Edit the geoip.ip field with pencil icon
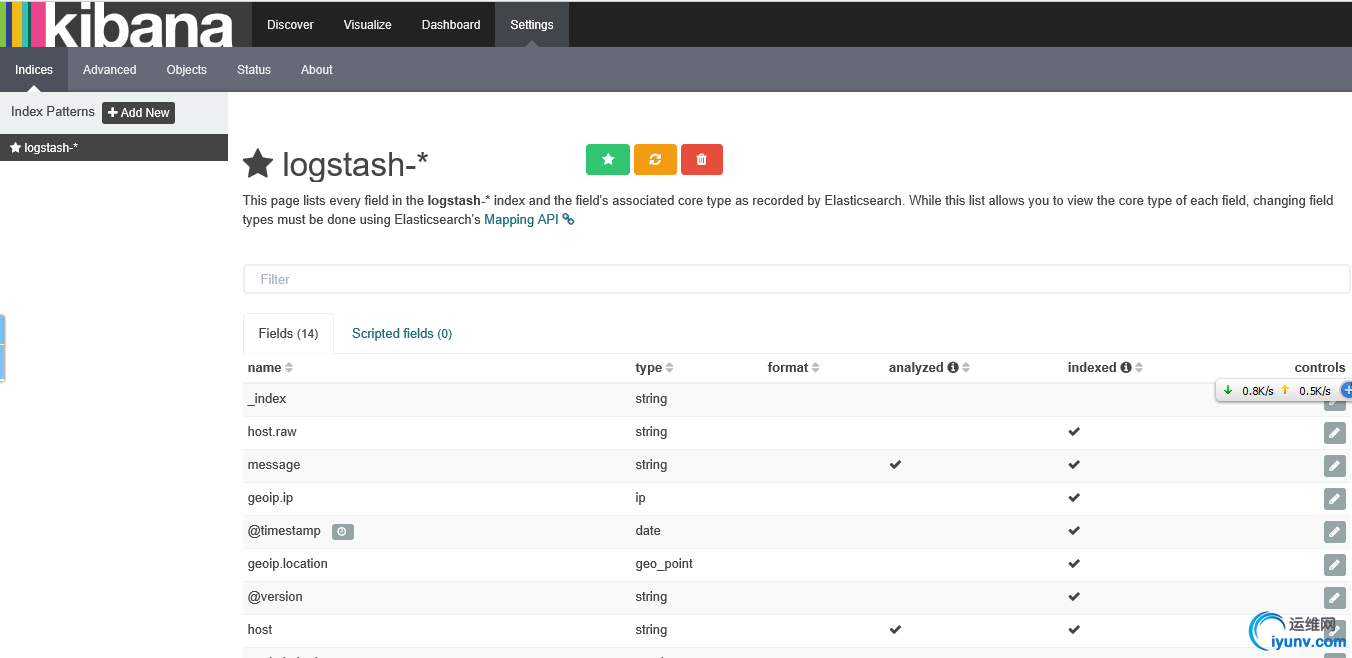This screenshot has width=1352, height=658. pyautogui.click(x=1334, y=499)
